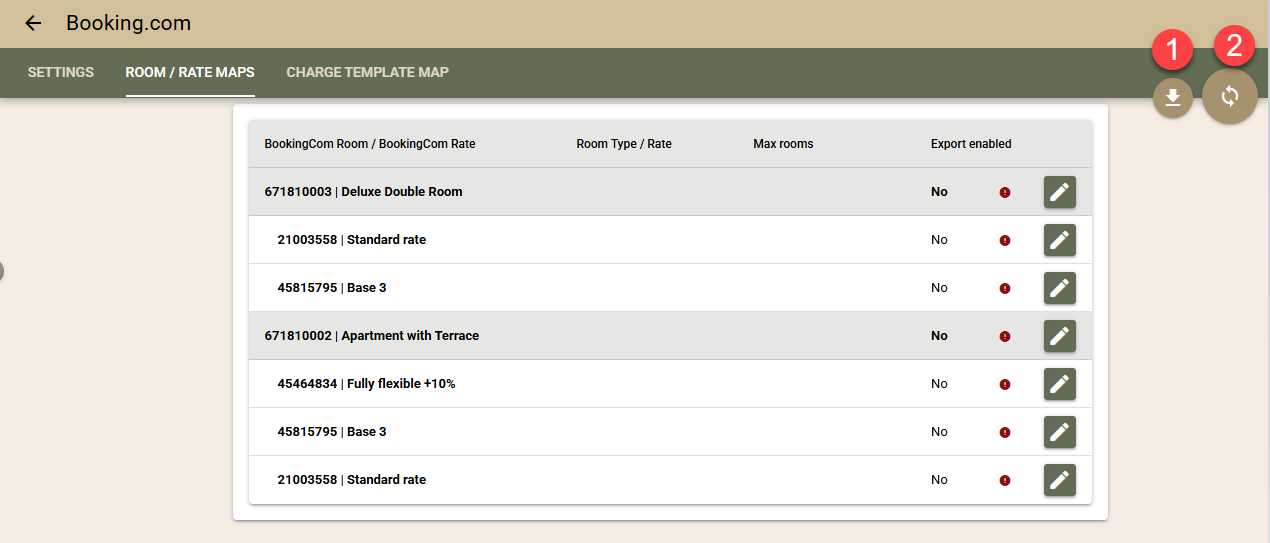Click the 'Room Type / Rate' column header

pos(624,144)
